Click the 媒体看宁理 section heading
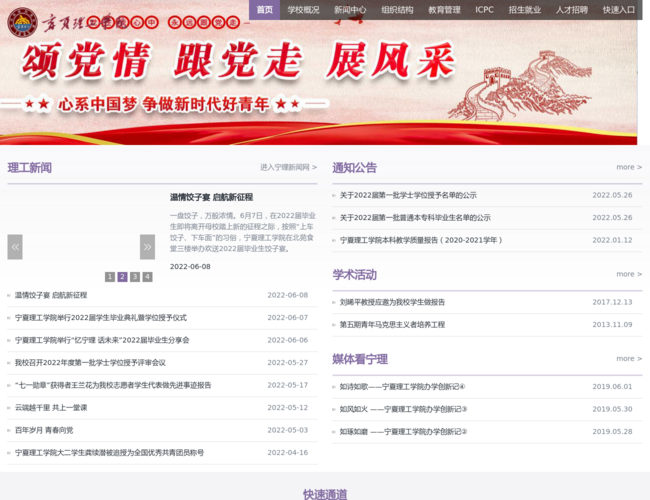The width and height of the screenshot is (650, 500). 360,359
